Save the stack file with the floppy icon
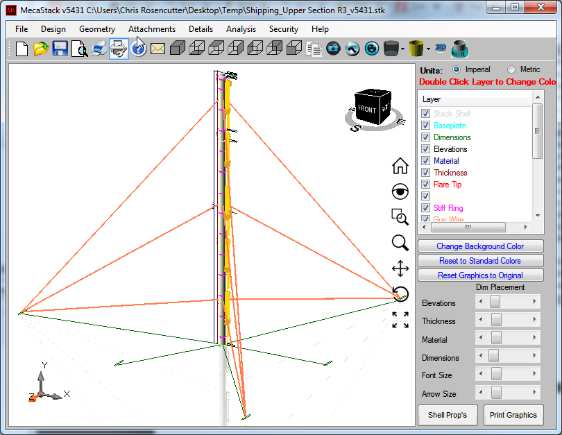Screen dimensions: 562x435 coord(60,48)
